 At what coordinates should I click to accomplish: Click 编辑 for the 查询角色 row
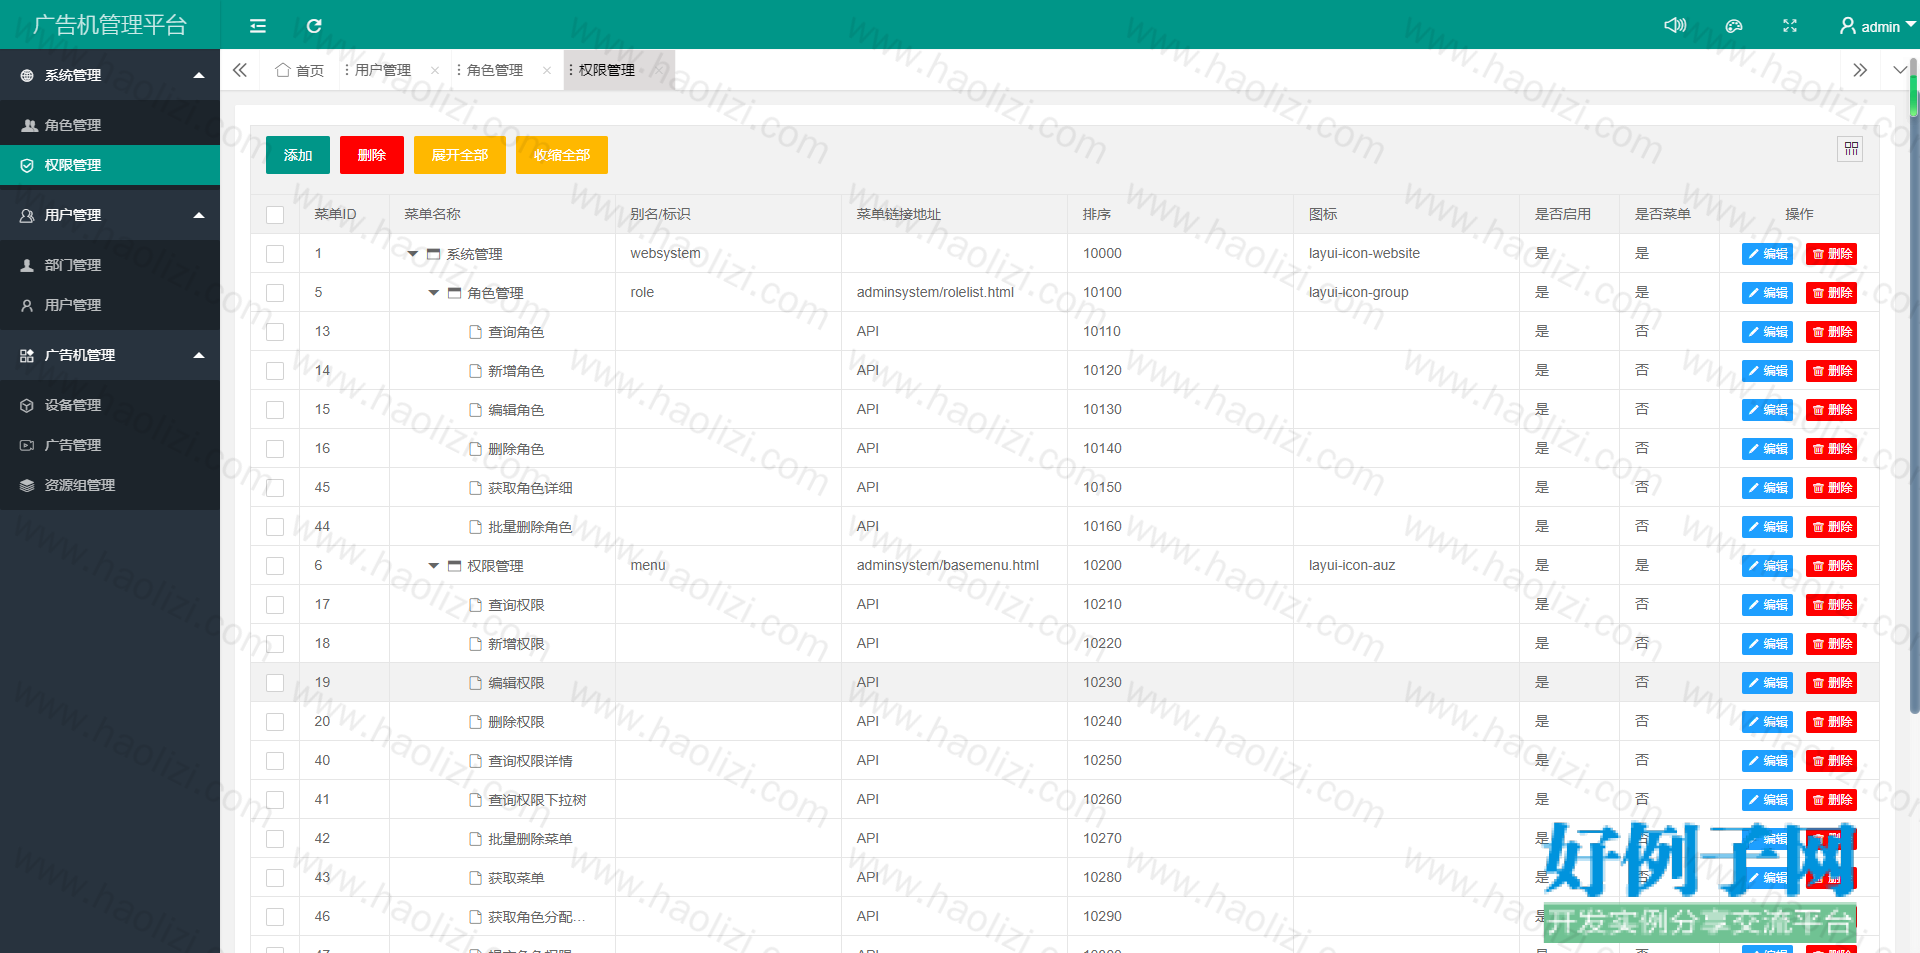[x=1768, y=332]
